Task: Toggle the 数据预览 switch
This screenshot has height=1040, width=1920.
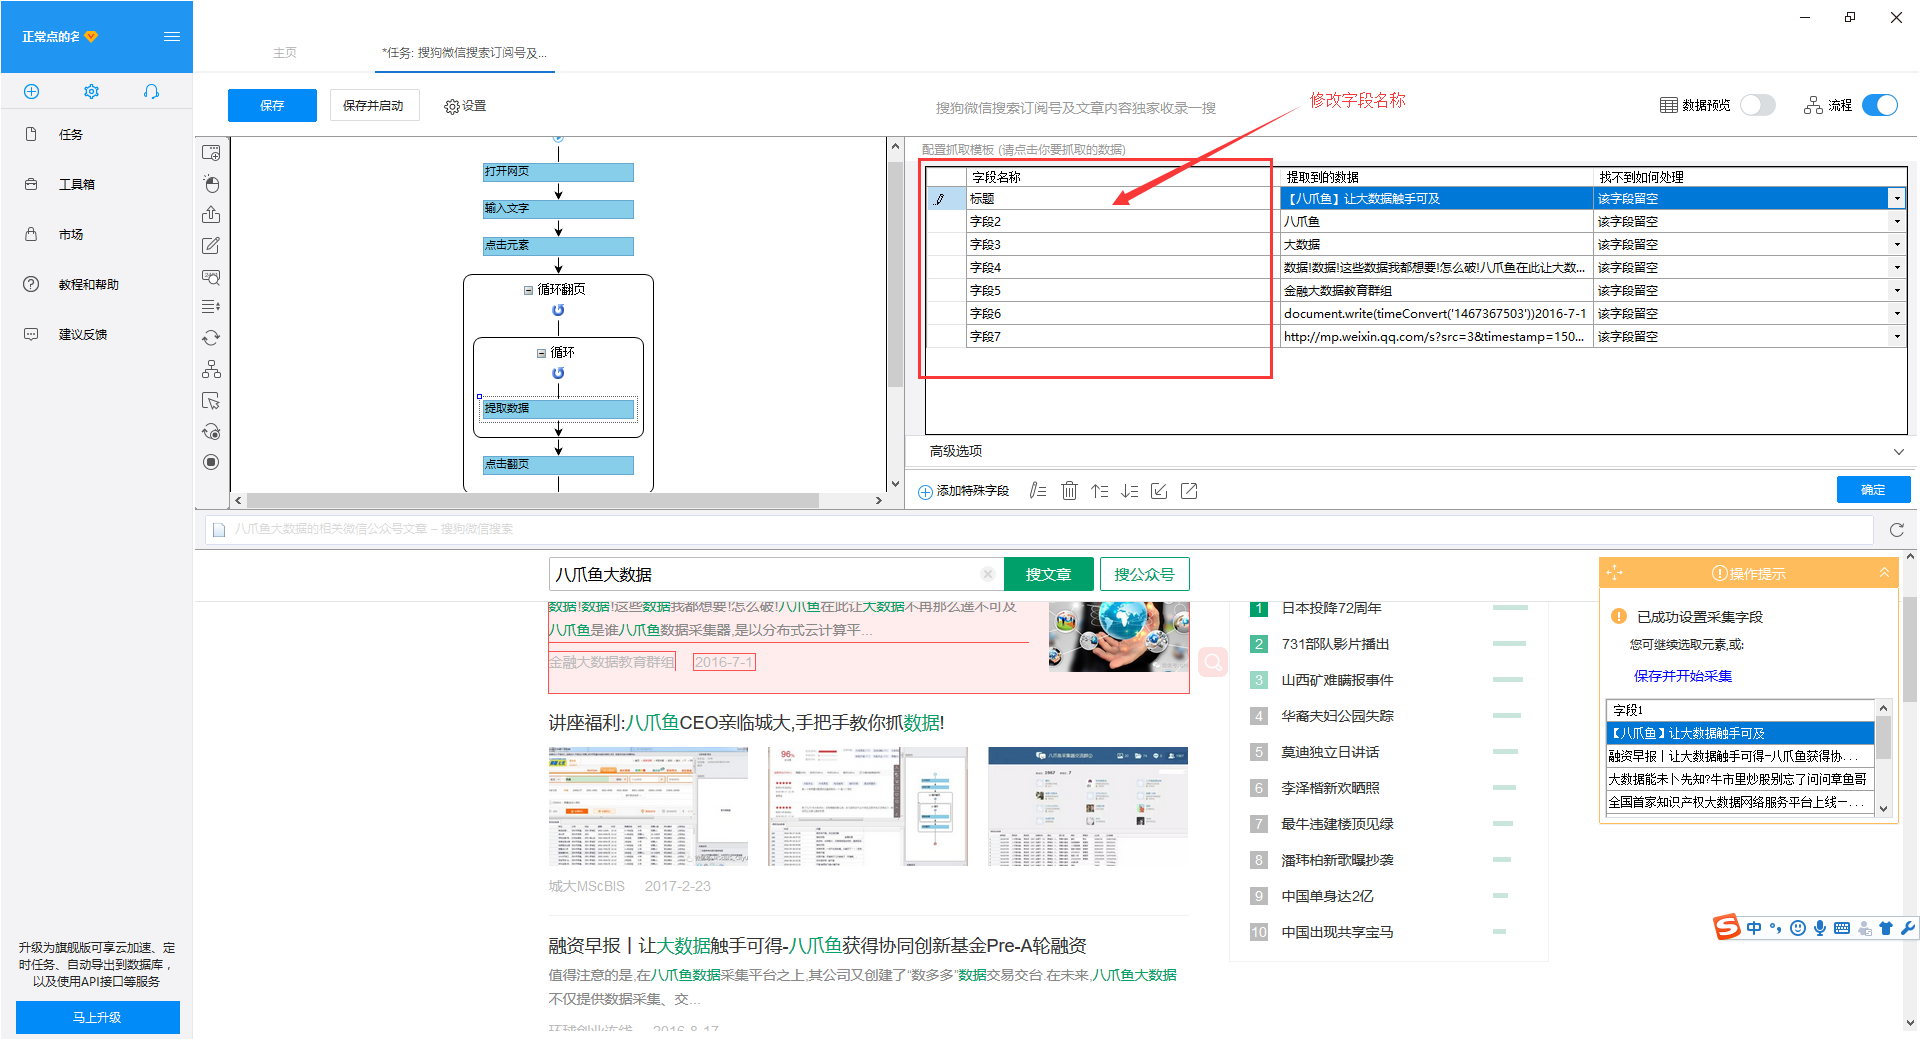Action: [1757, 105]
